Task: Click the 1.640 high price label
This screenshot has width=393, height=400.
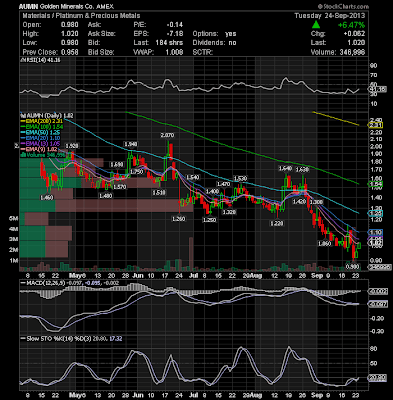Action: tap(286, 169)
